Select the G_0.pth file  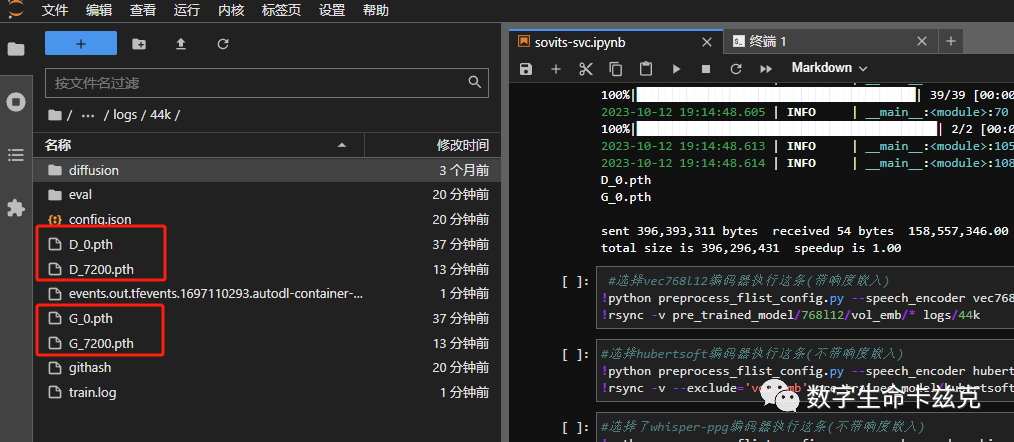[x=267, y=318]
